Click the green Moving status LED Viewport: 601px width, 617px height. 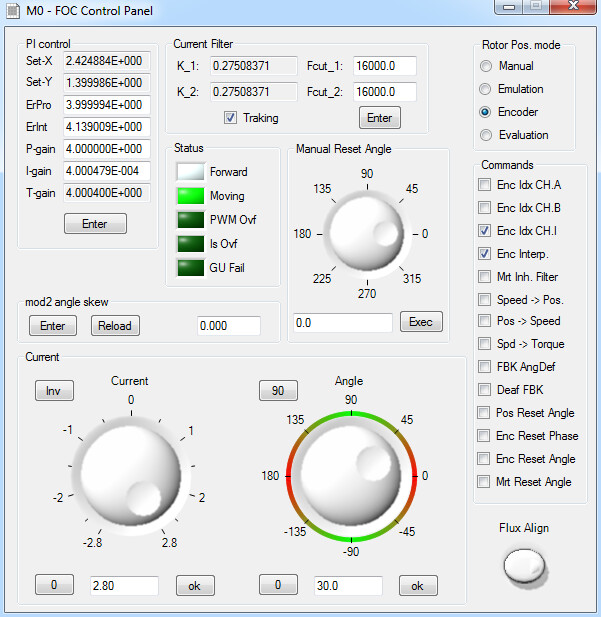click(x=190, y=196)
